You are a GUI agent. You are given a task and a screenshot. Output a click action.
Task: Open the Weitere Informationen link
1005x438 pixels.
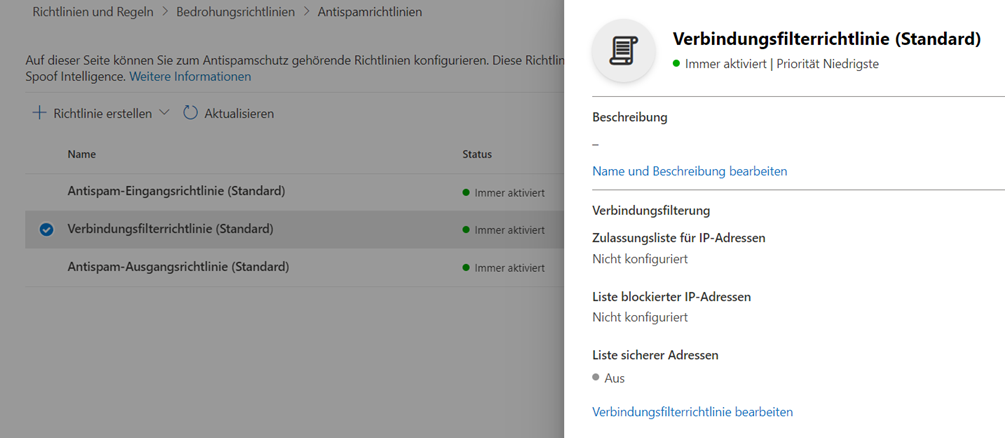190,76
